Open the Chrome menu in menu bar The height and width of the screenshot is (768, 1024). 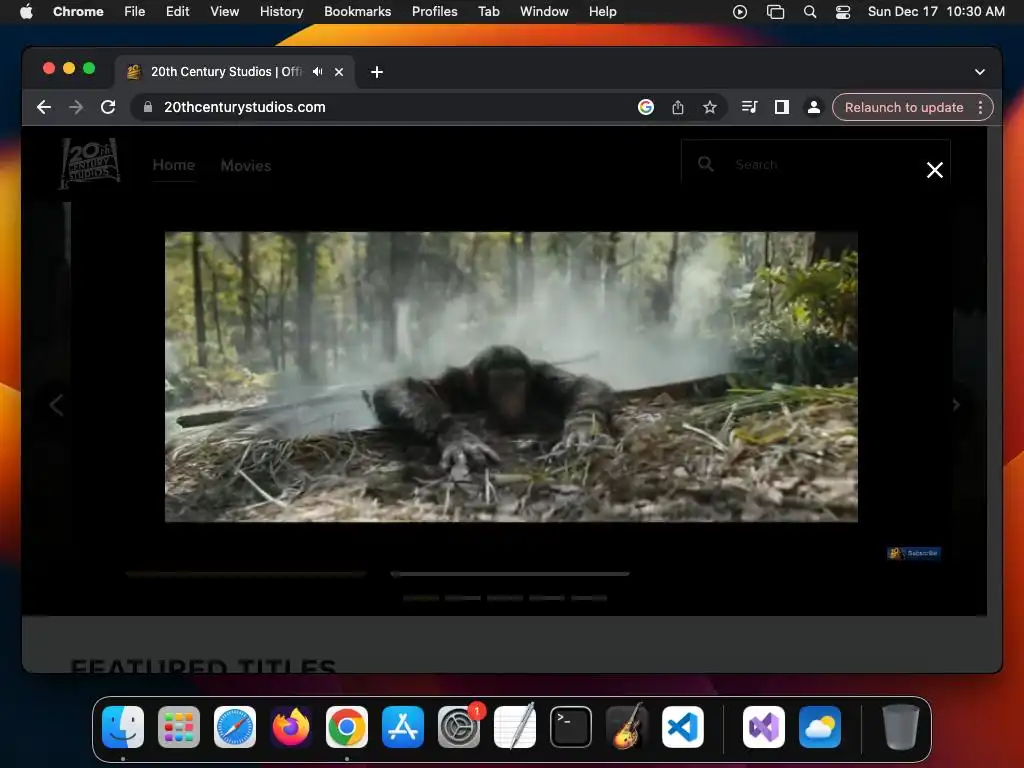pyautogui.click(x=78, y=12)
